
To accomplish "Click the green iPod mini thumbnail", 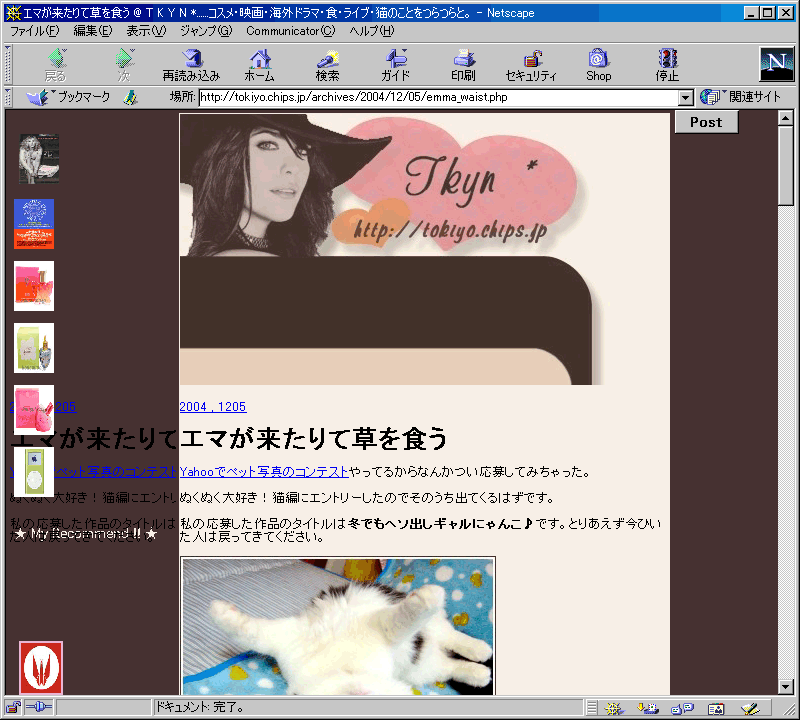I will [x=34, y=472].
